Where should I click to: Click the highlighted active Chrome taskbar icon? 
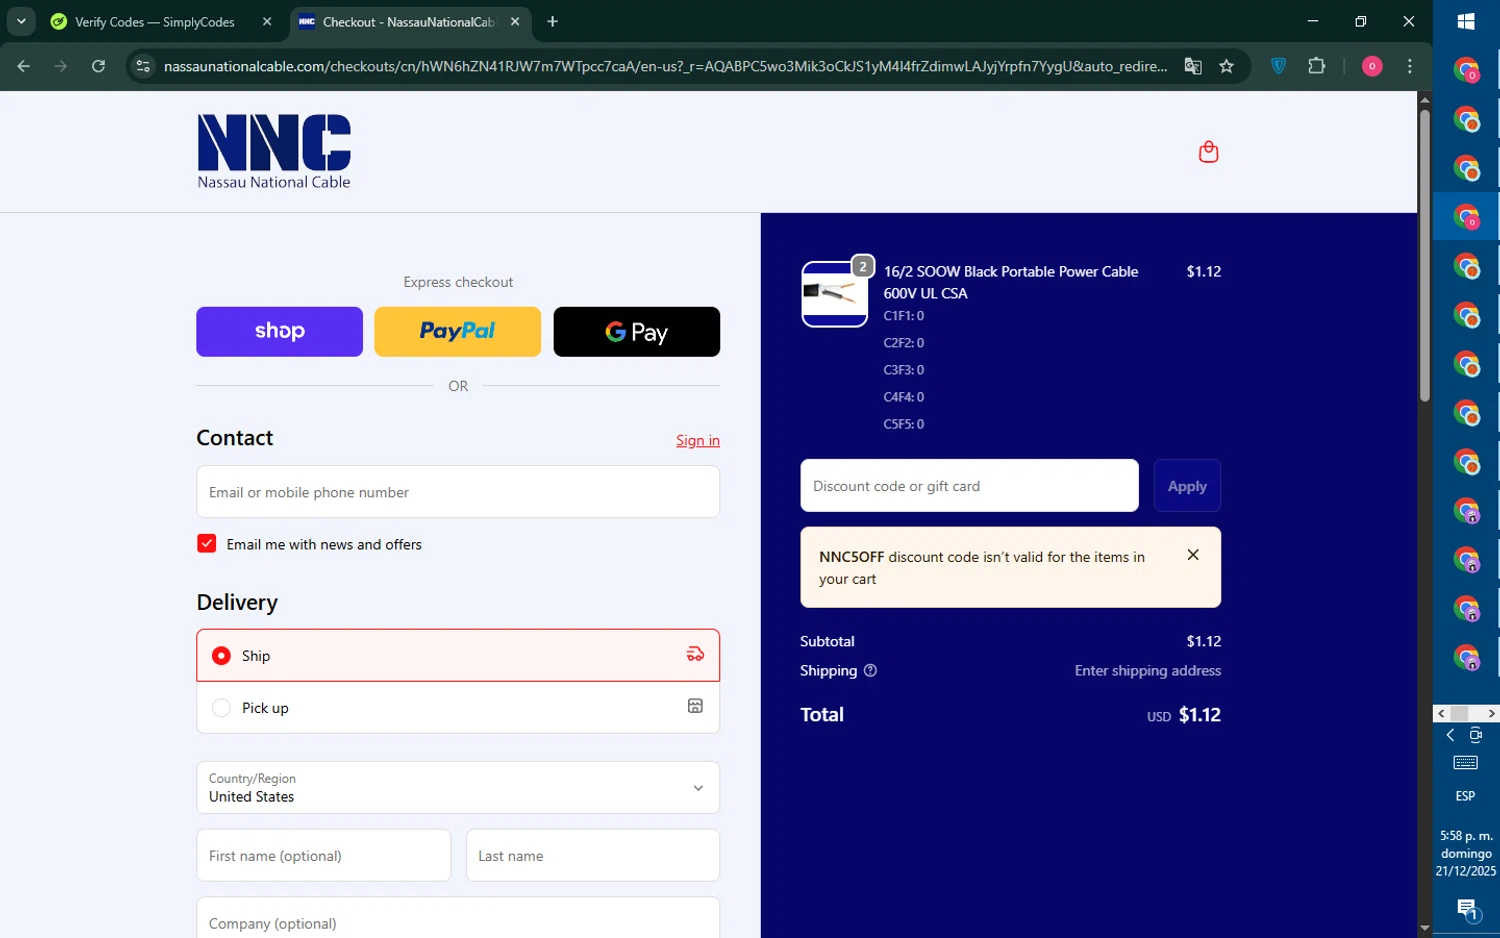(1466, 216)
